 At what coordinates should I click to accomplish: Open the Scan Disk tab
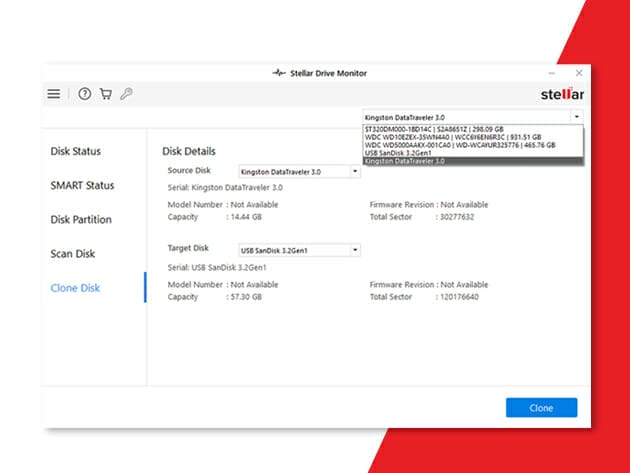tap(73, 254)
